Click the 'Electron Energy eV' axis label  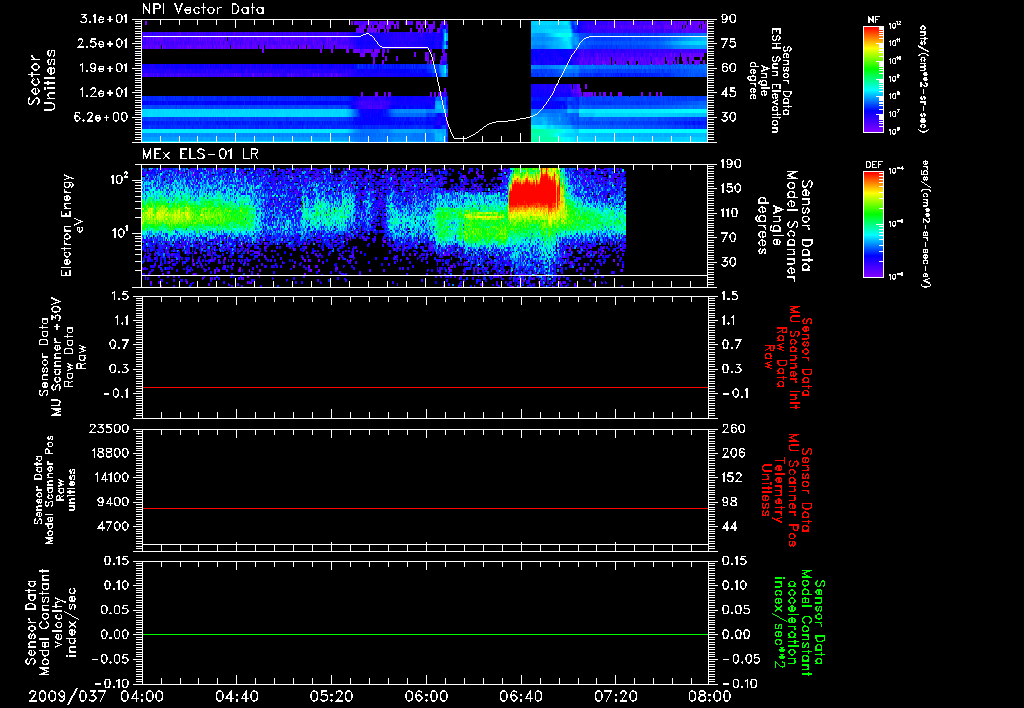click(73, 225)
